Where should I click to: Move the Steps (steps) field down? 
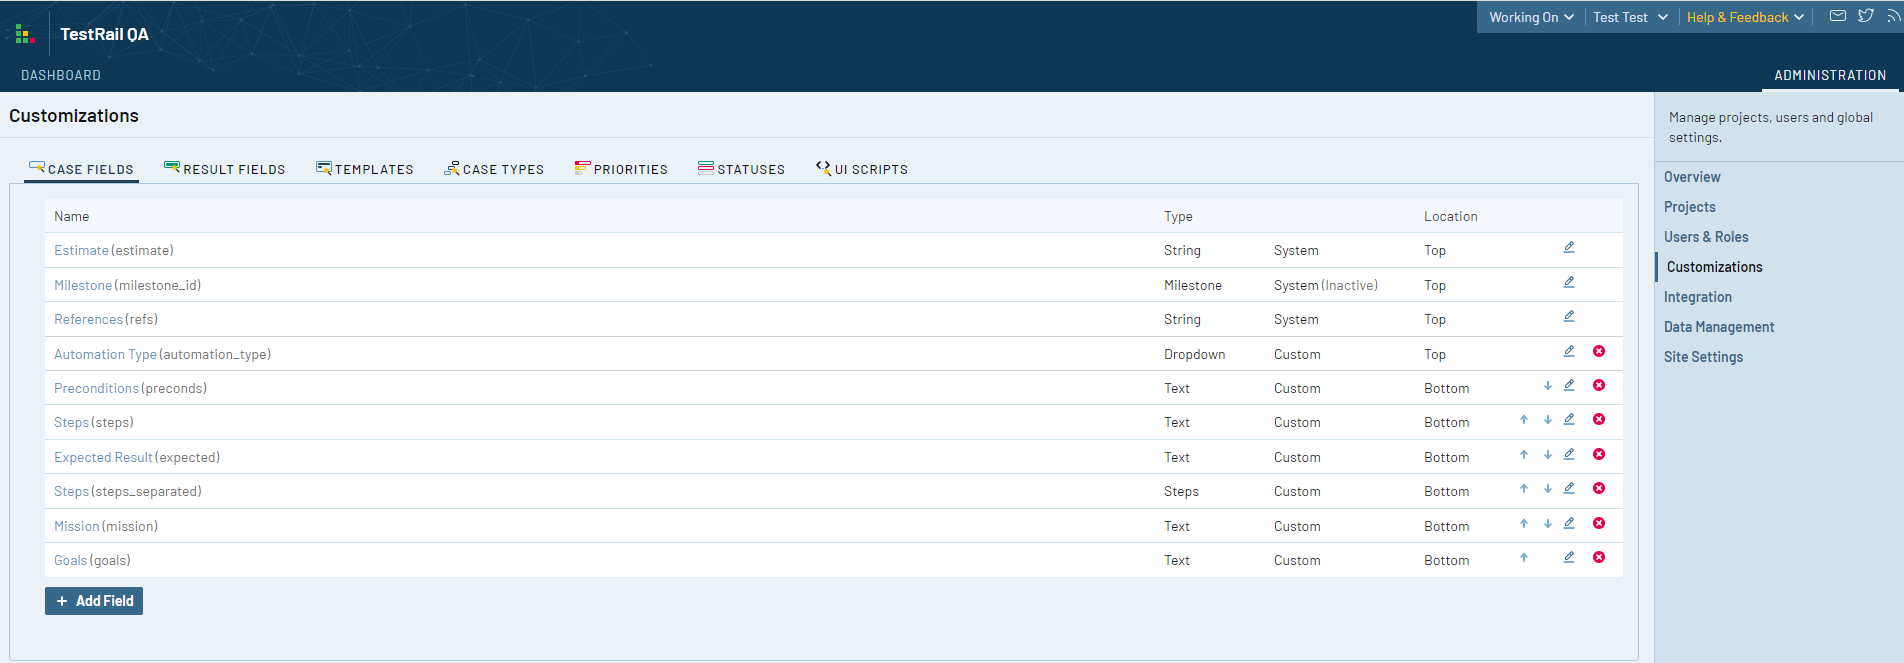click(x=1548, y=419)
